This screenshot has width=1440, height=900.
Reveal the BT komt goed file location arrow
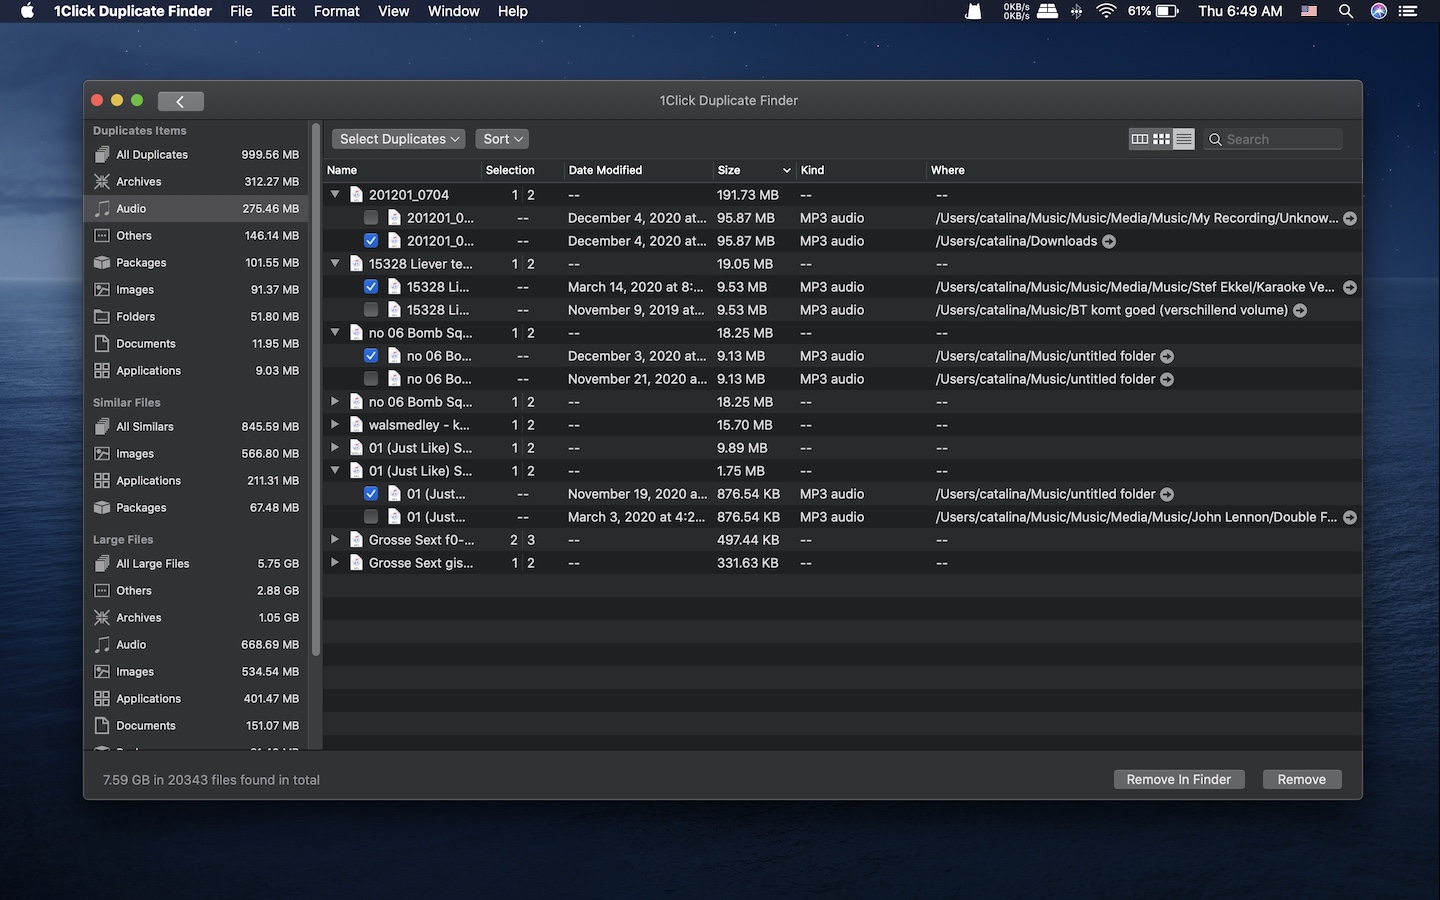click(1300, 310)
